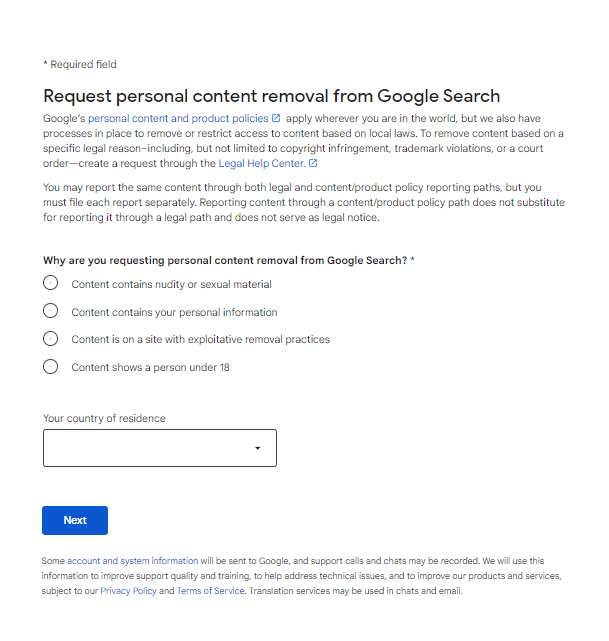
Task: Click the page heading about content removal
Action: (x=272, y=96)
